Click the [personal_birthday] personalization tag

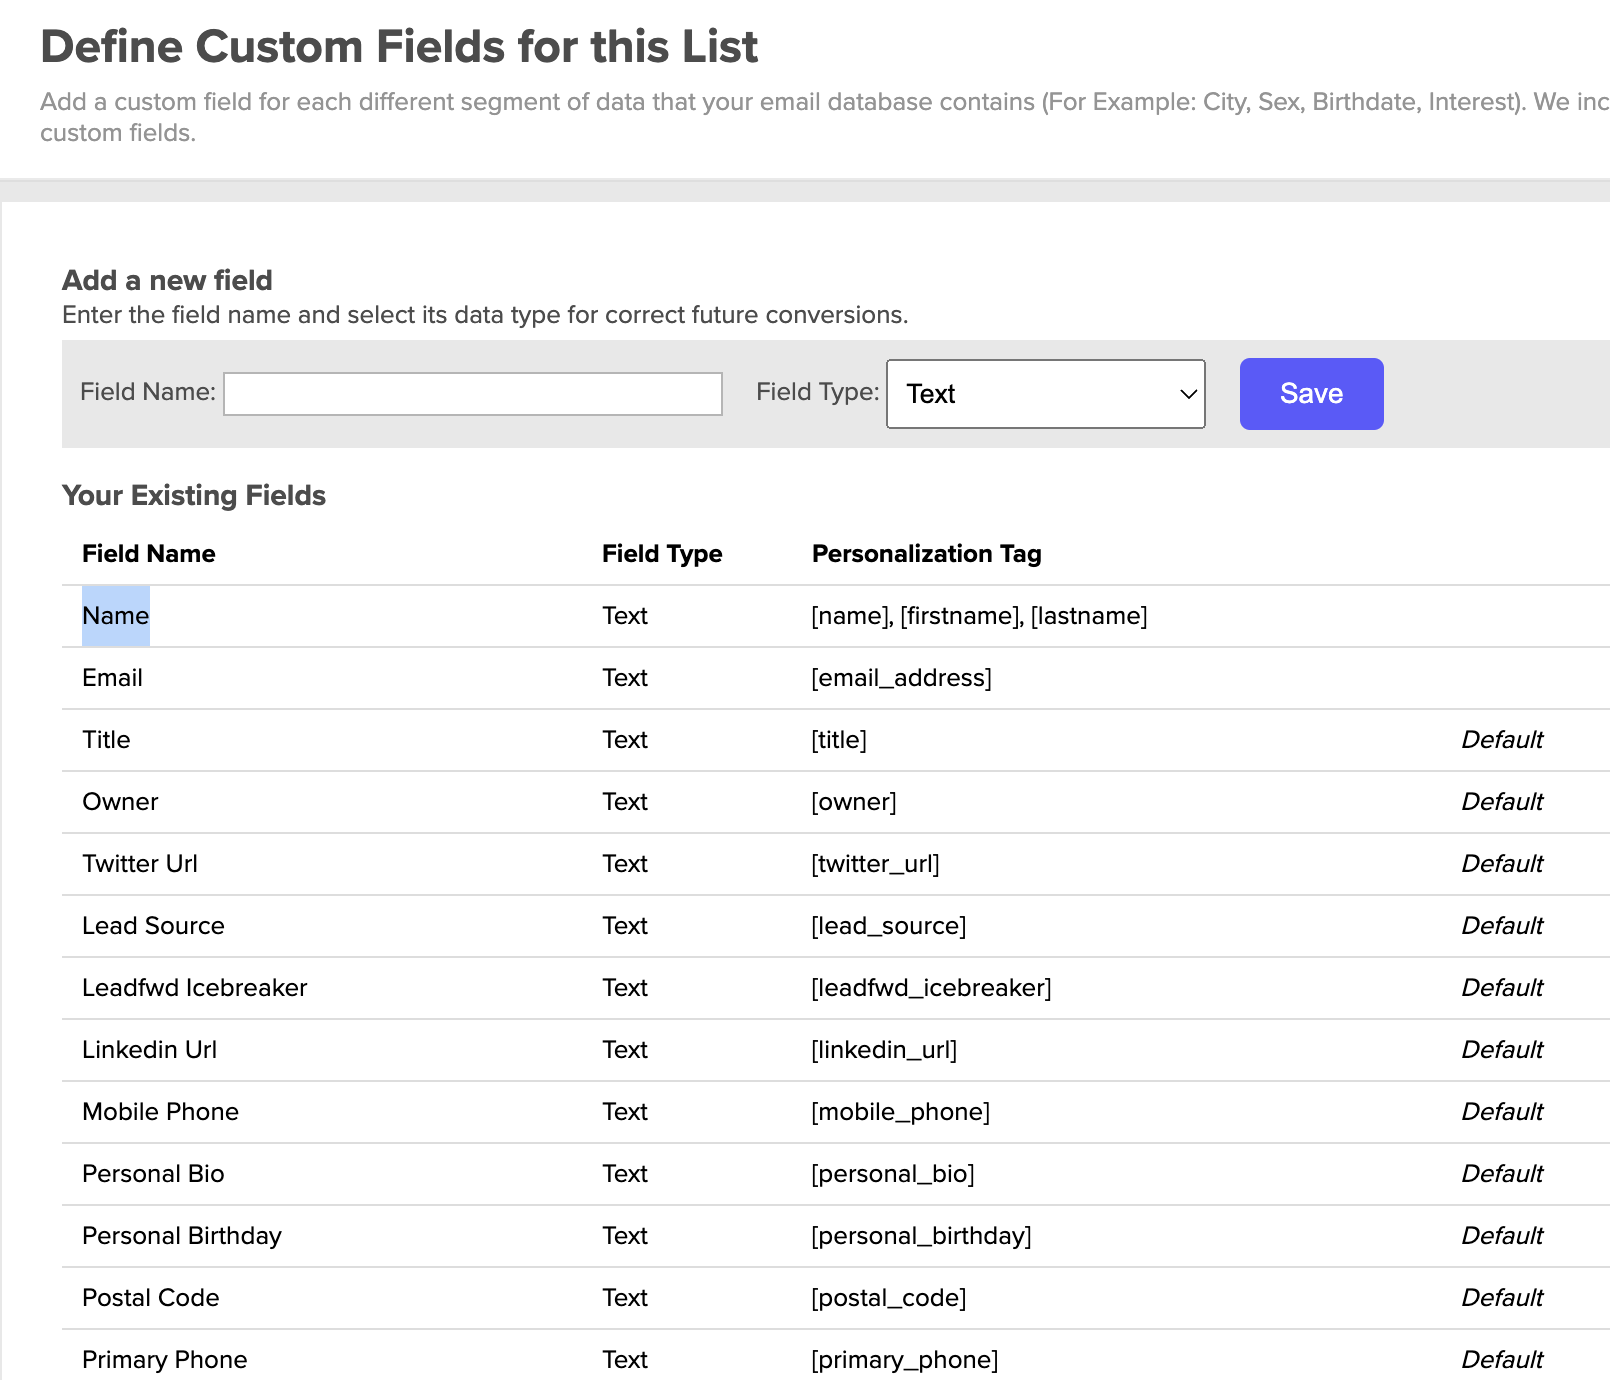[x=922, y=1236]
